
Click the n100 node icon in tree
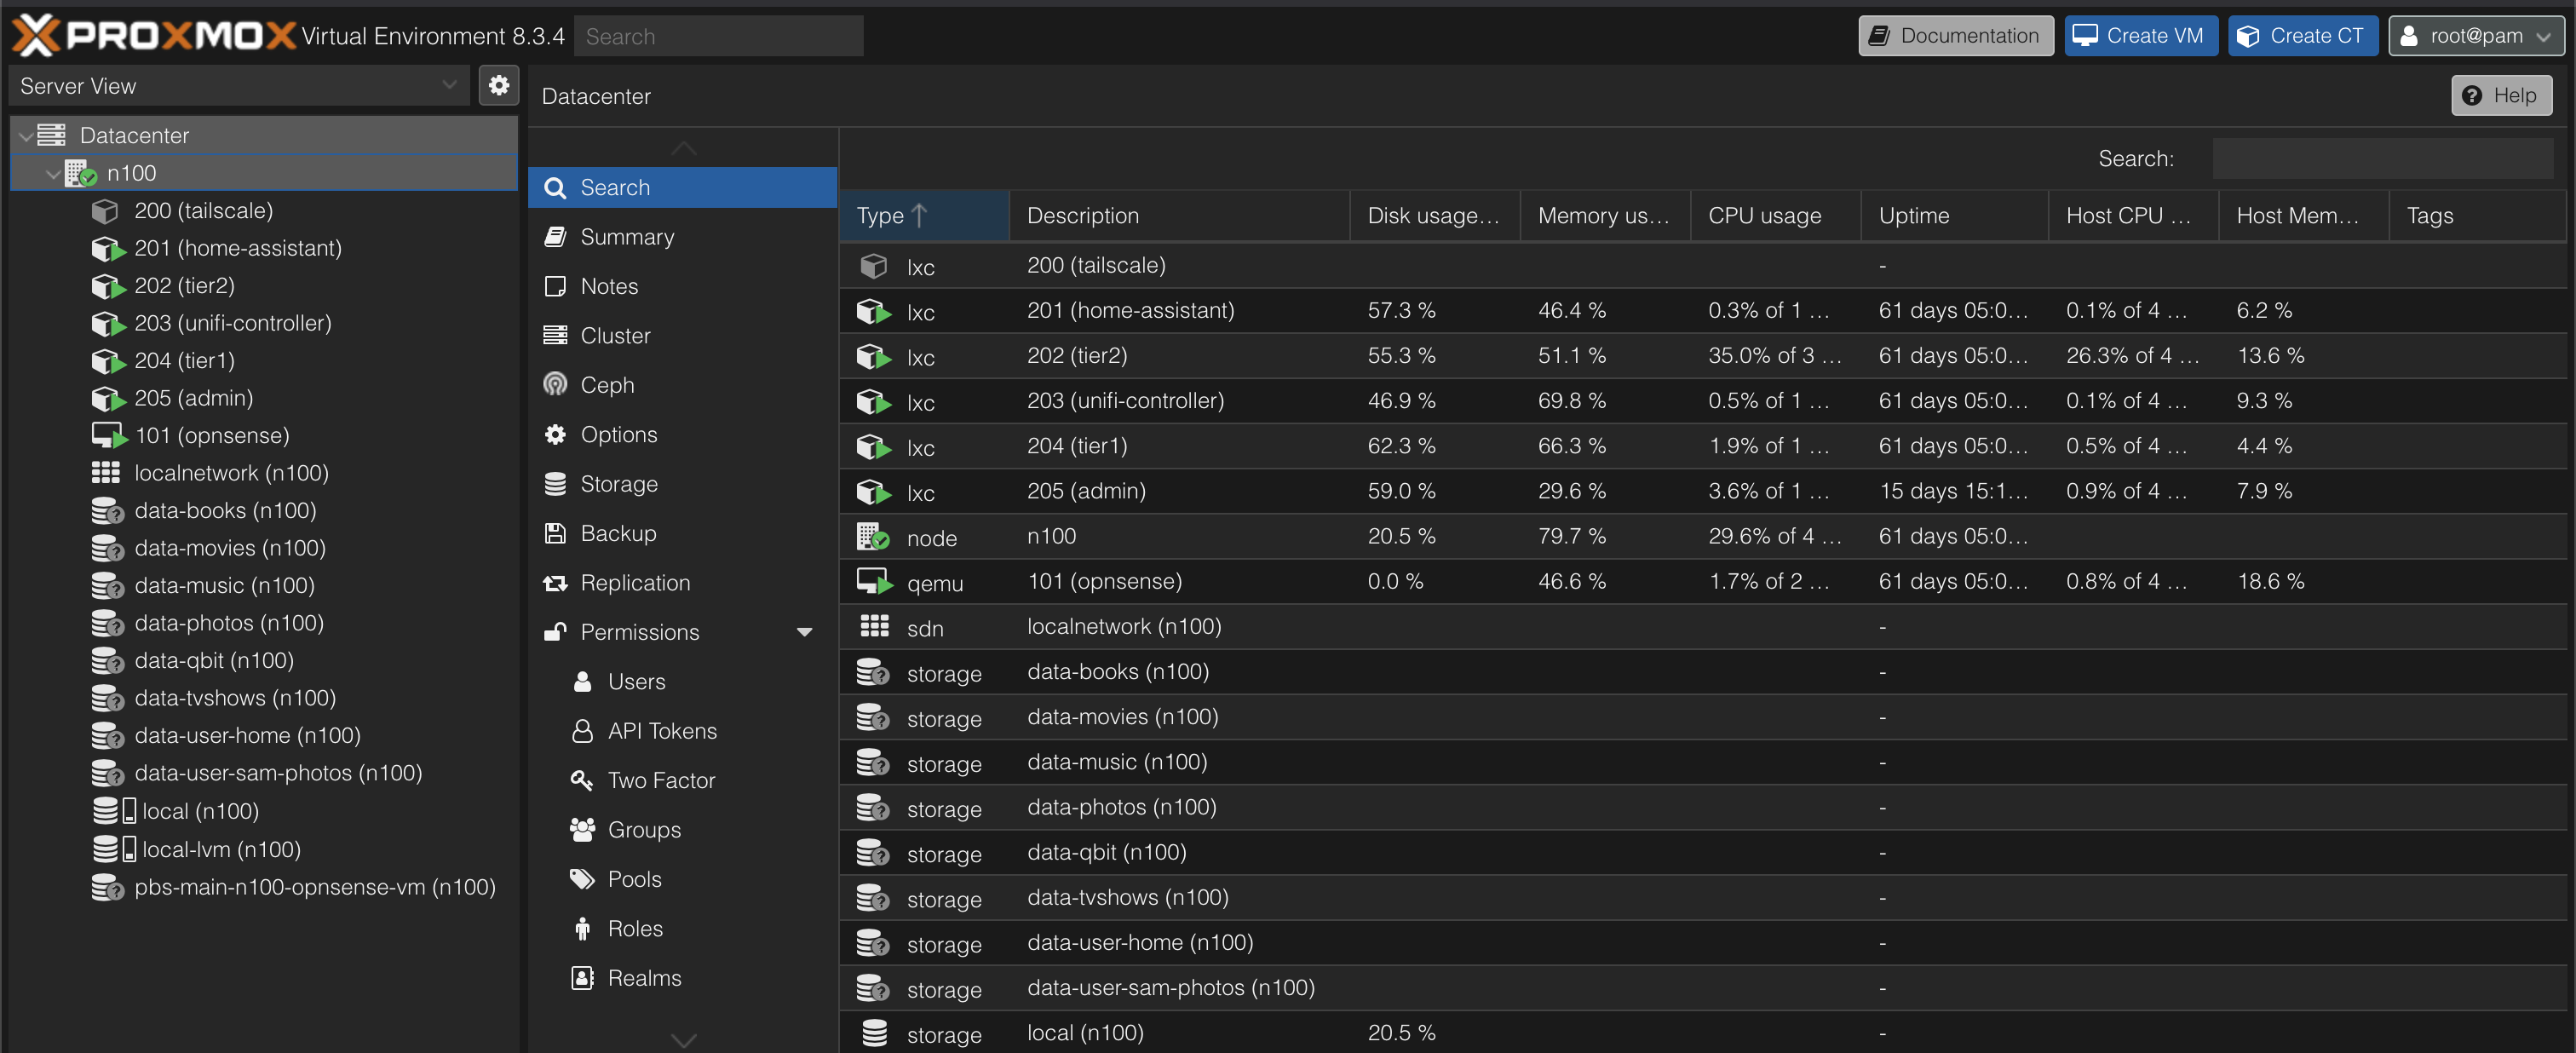81,173
